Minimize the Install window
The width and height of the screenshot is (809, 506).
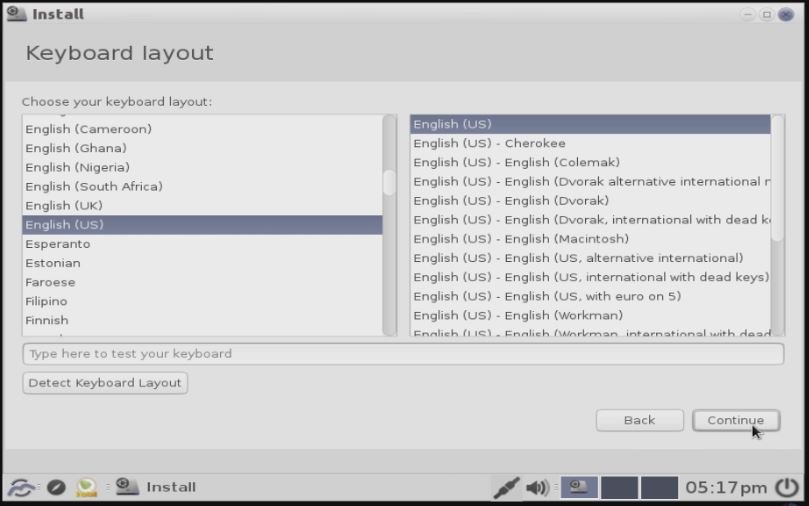(748, 14)
